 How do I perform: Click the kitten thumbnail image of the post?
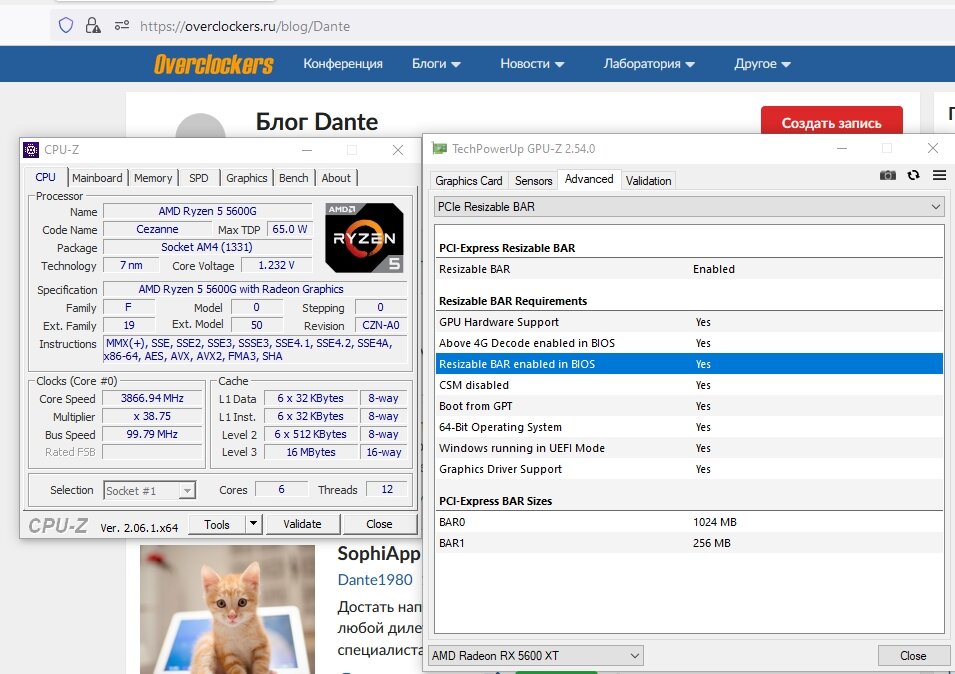pos(227,609)
